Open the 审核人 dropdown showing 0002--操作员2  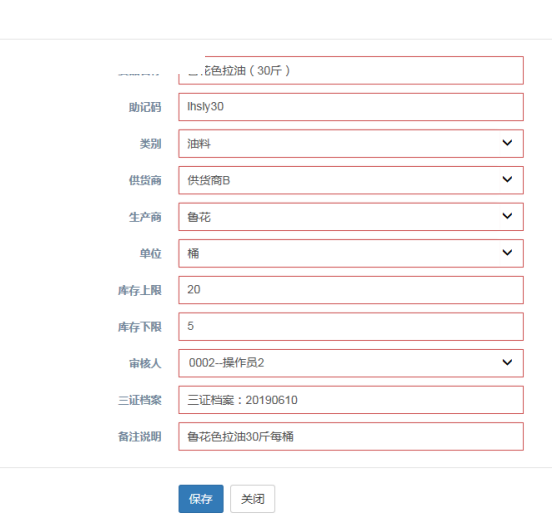(x=351, y=363)
